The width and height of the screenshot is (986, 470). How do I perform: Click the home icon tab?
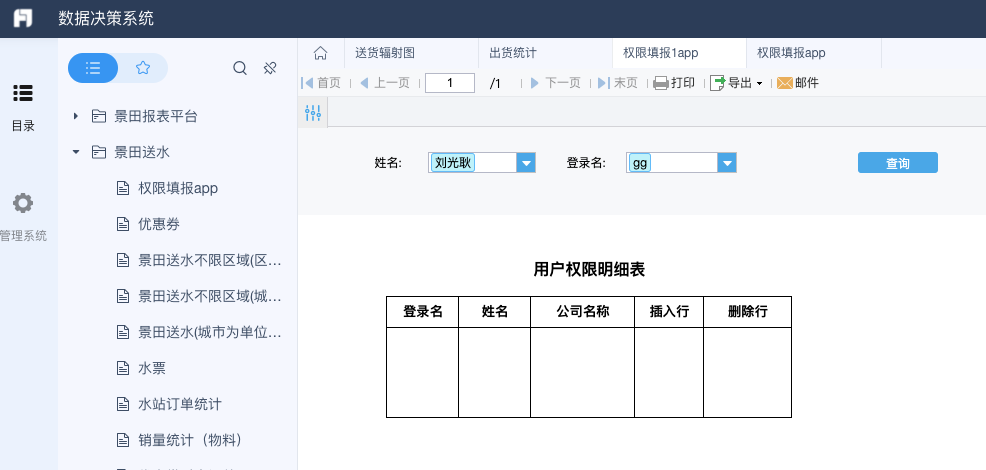pos(320,53)
